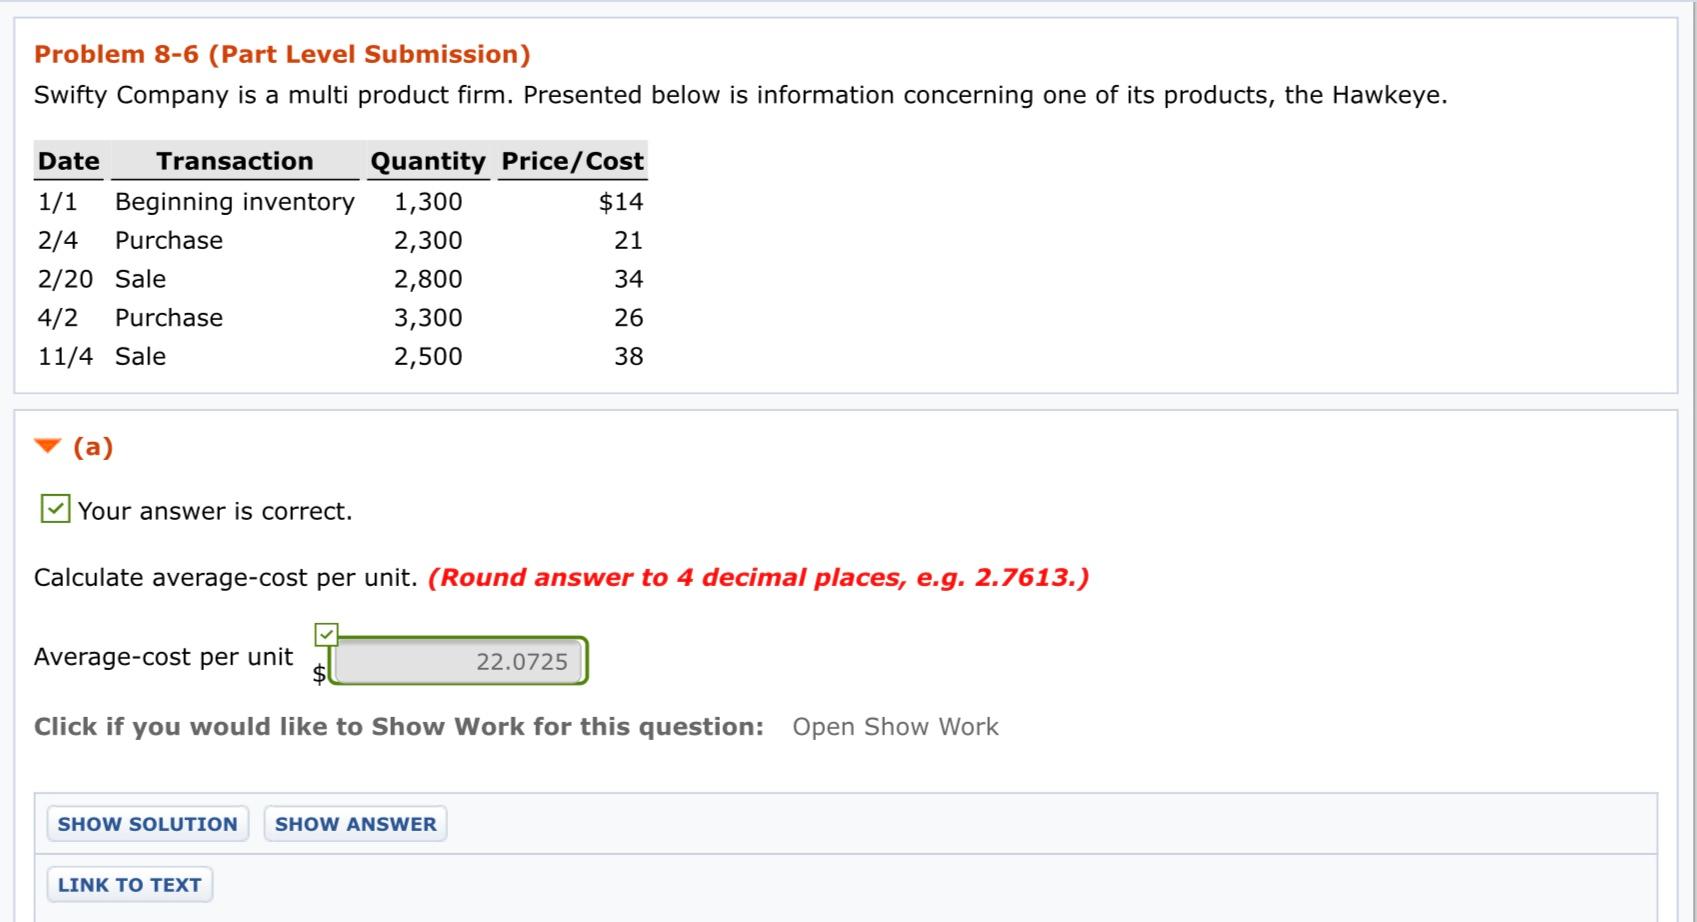Image resolution: width=1697 pixels, height=922 pixels.
Task: Click the Beginning inventory row
Action: pos(234,201)
